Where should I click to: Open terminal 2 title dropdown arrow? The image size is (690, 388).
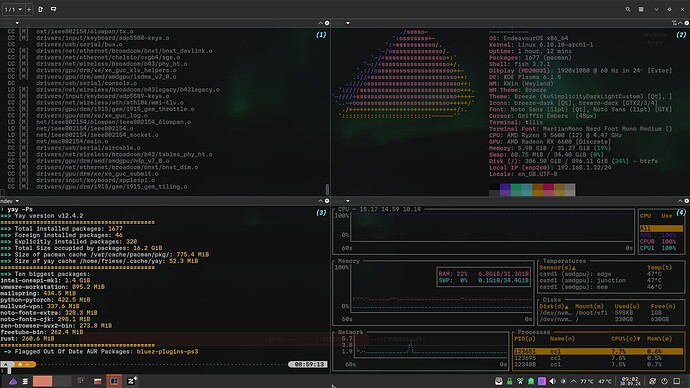pyautogui.click(x=348, y=23)
